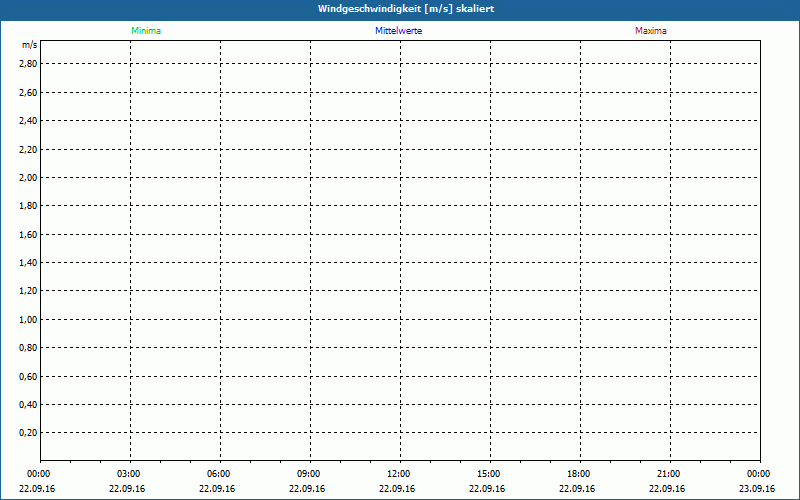Image resolution: width=800 pixels, height=500 pixels.
Task: Click the chart title Windgeschwindigkeit [m/s] skaliert
Action: [x=406, y=9]
